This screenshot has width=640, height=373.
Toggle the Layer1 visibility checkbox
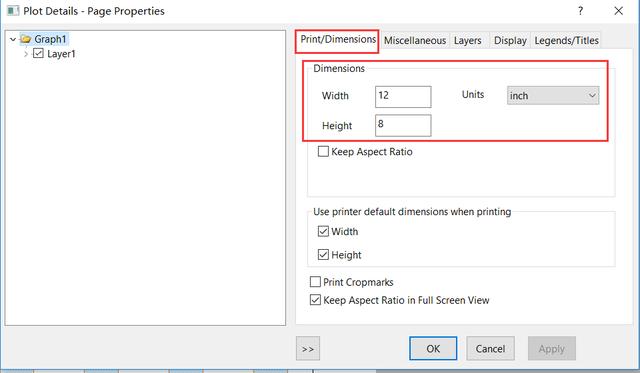(x=38, y=53)
